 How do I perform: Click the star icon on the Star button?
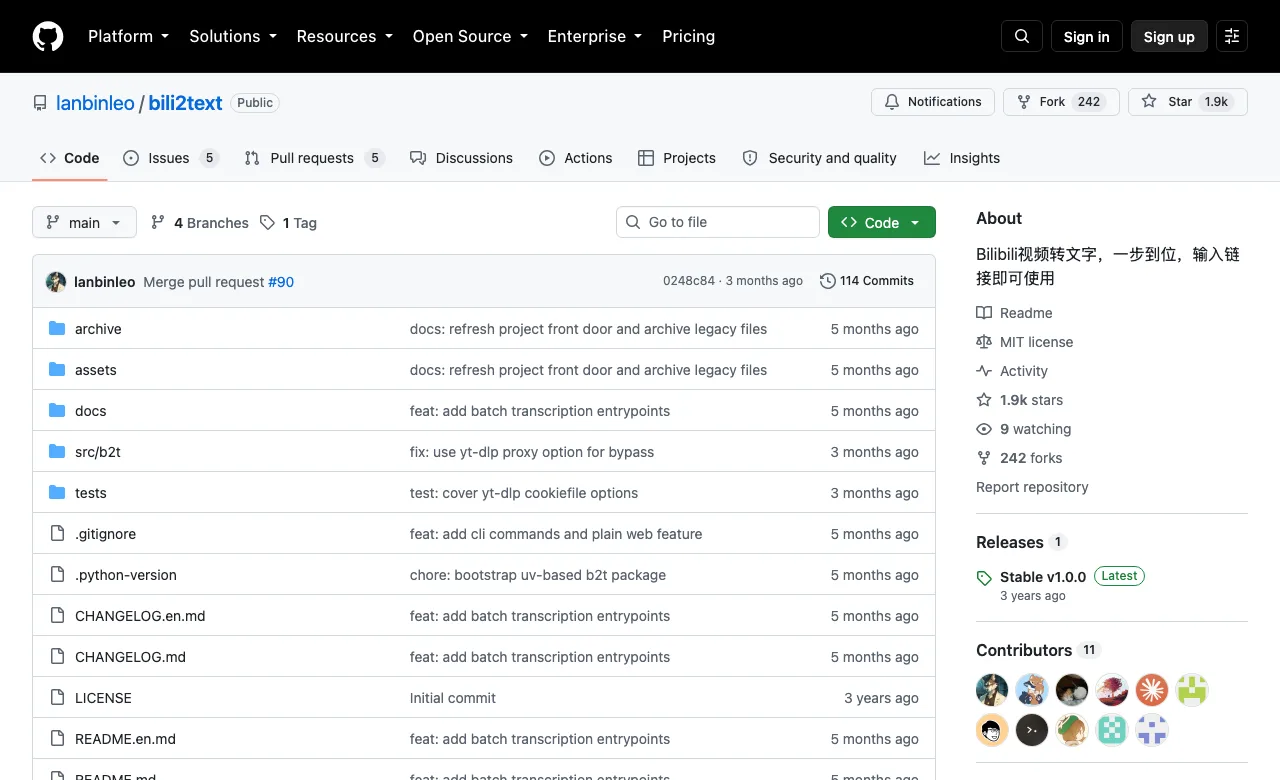1149,102
